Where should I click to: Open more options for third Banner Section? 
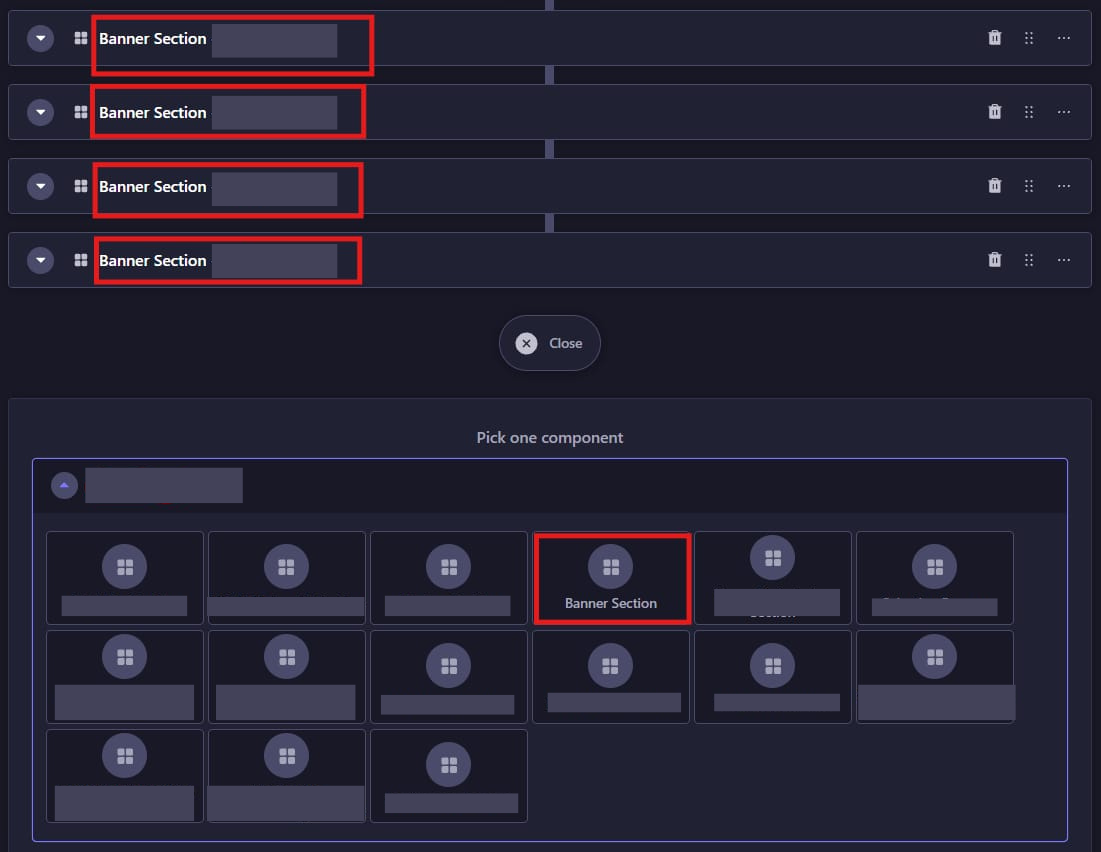tap(1064, 185)
